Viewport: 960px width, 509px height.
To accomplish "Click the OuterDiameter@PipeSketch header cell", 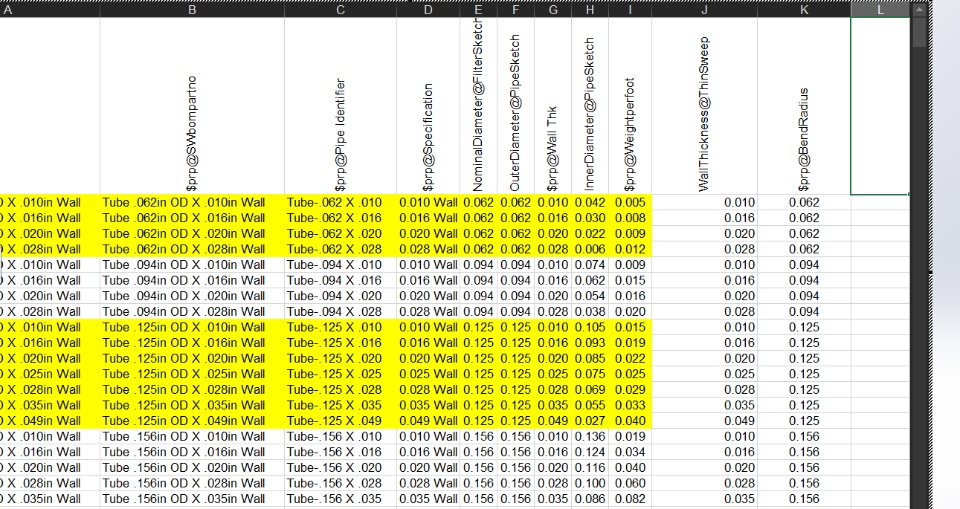I will pos(516,106).
